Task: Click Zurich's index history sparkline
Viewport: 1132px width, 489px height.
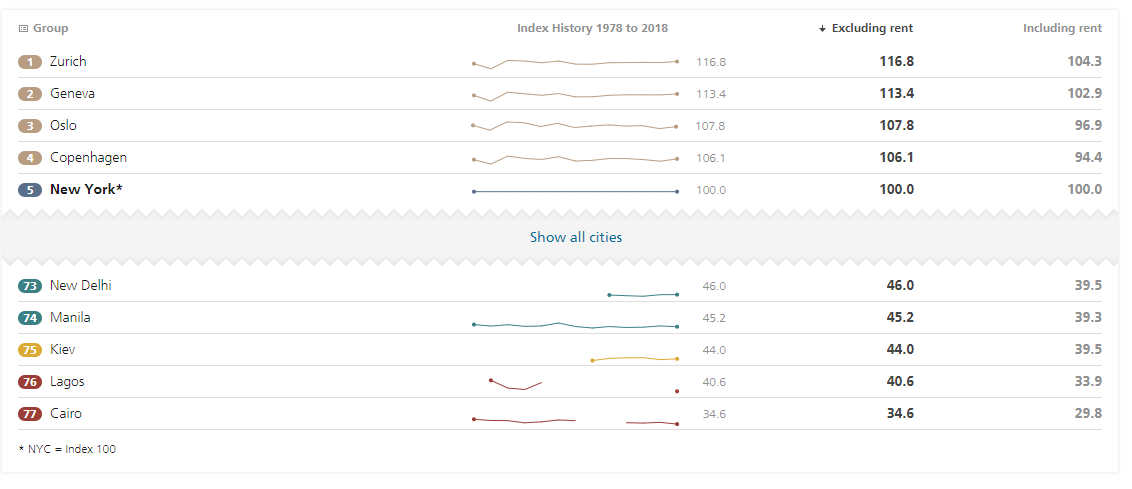Action: 575,63
